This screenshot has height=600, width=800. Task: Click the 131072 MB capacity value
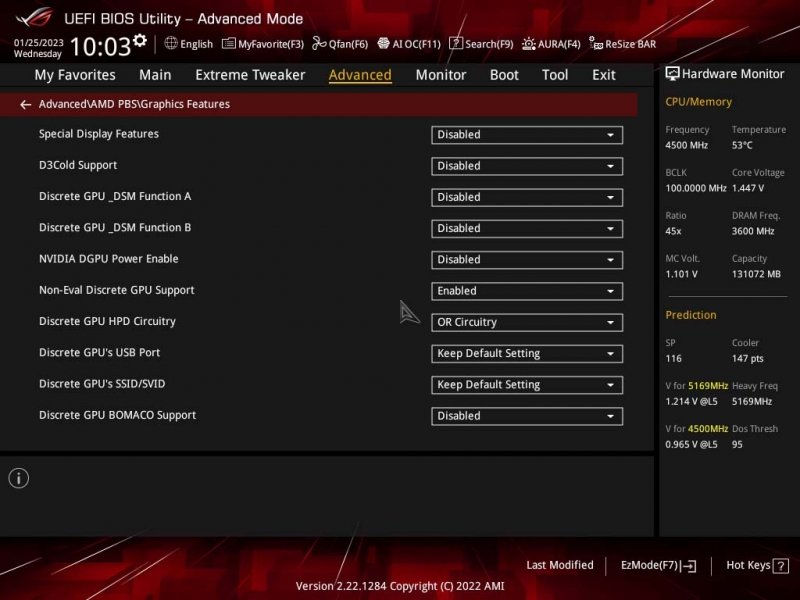(x=756, y=274)
